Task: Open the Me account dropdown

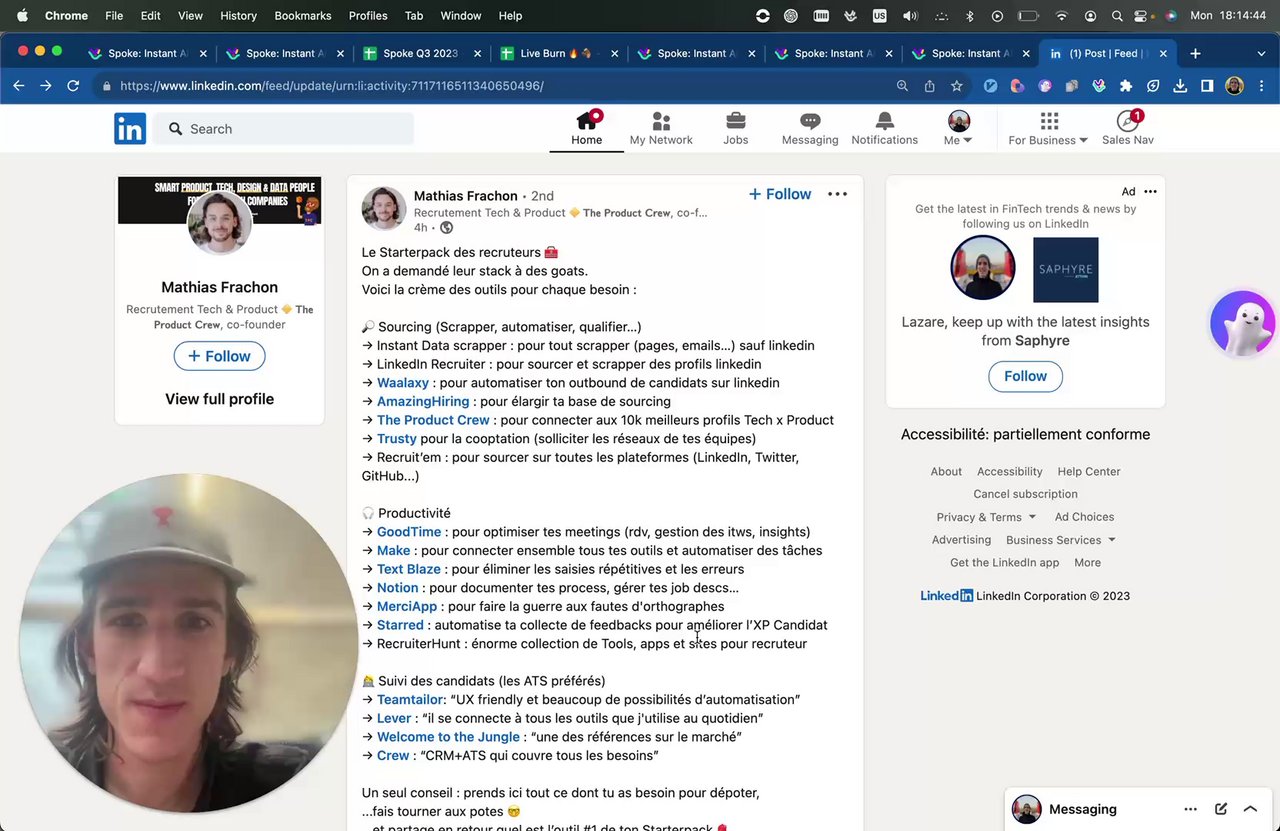Action: click(958, 129)
